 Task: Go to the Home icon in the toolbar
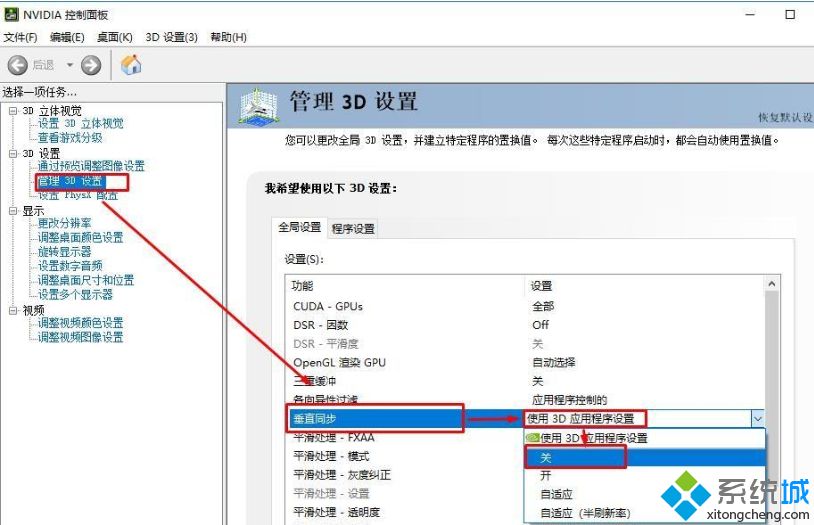[x=131, y=65]
